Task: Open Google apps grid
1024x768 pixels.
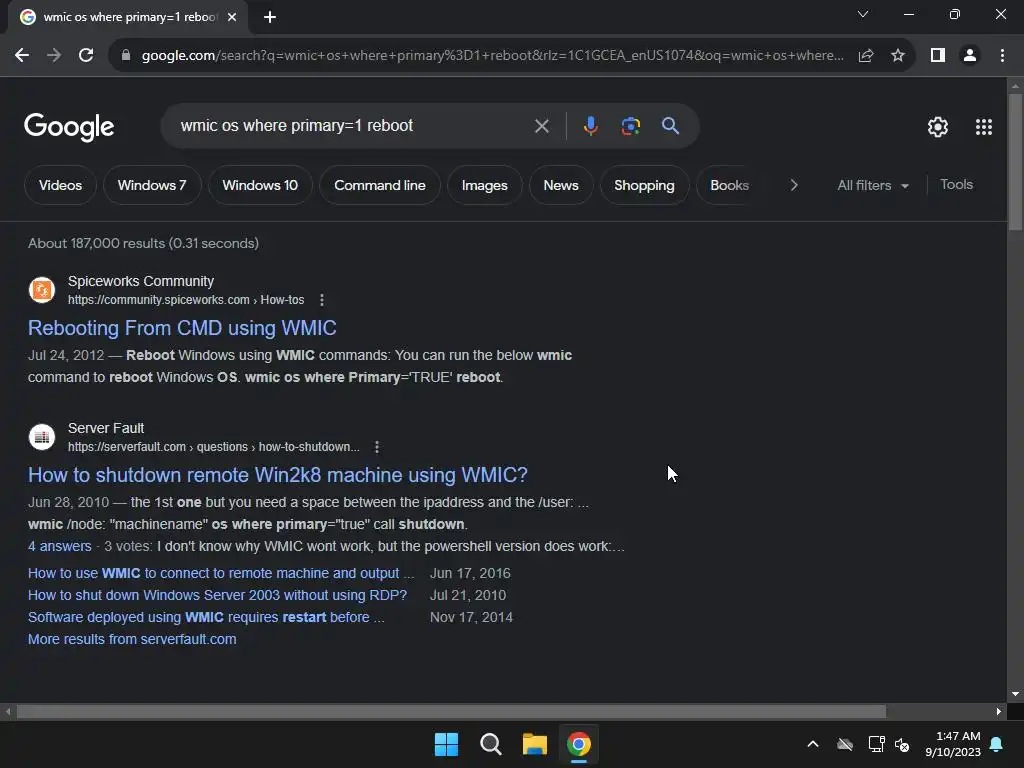Action: pyautogui.click(x=984, y=127)
